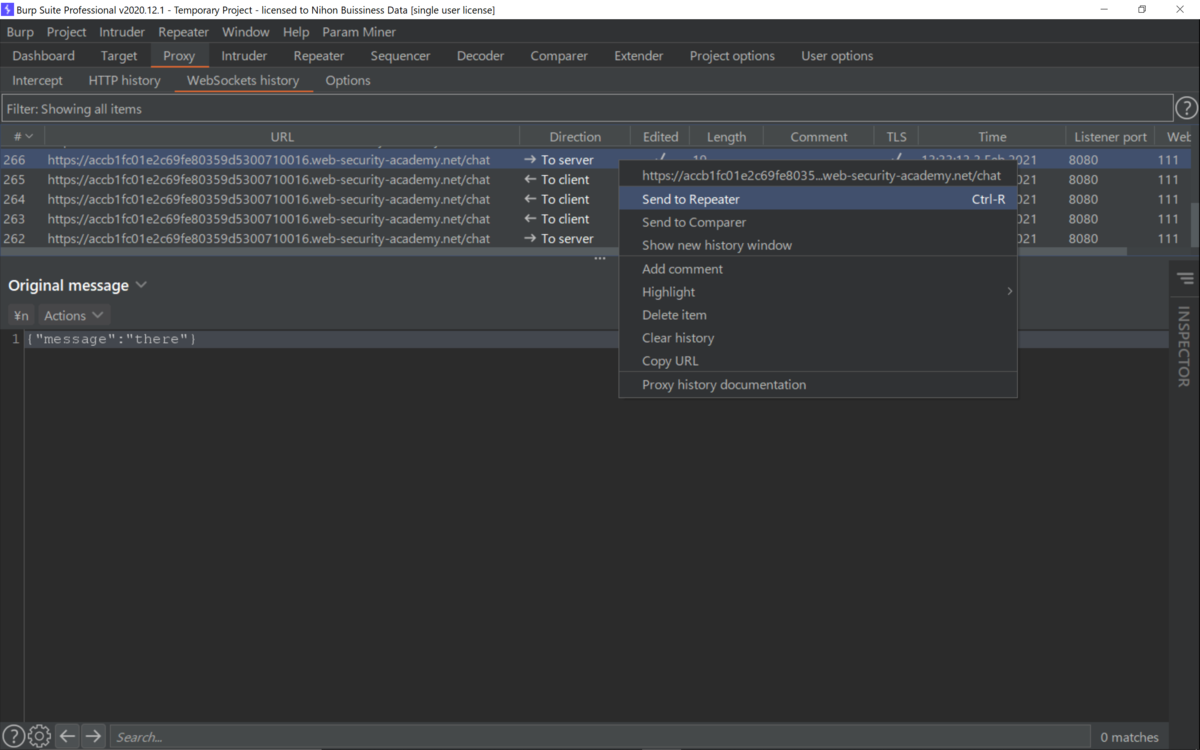Select history row 264
This screenshot has width=1200, height=750.
coord(310,199)
